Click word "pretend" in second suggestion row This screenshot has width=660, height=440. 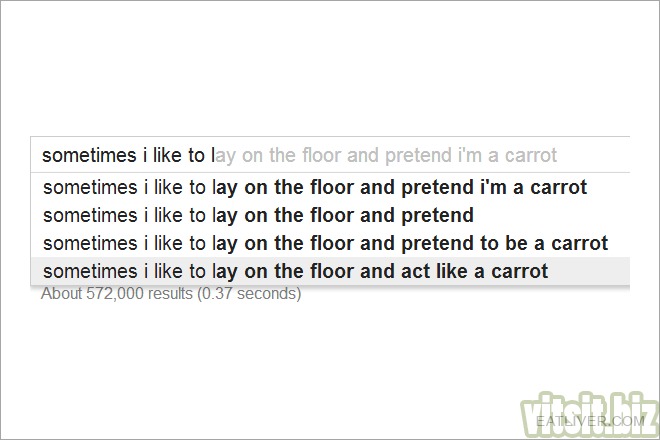click(437, 216)
